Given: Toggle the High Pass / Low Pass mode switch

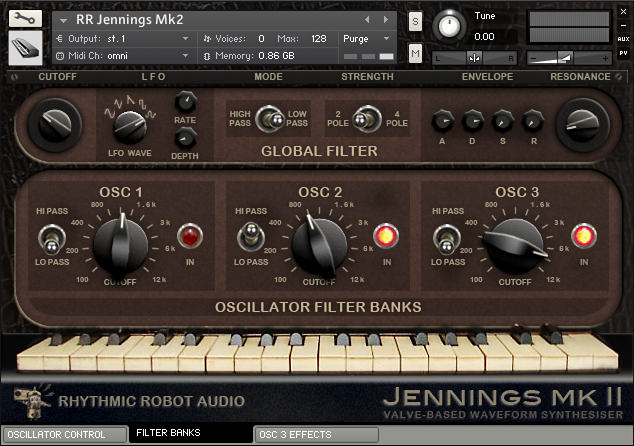Looking at the screenshot, I should [270, 119].
